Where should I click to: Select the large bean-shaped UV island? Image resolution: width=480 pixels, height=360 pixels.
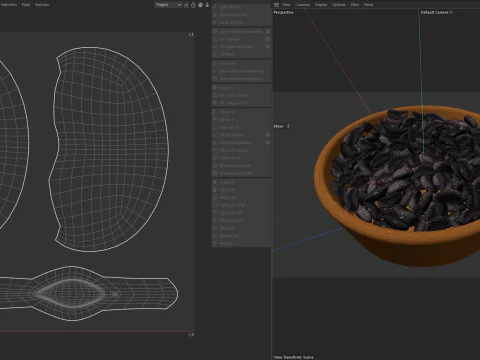110,150
